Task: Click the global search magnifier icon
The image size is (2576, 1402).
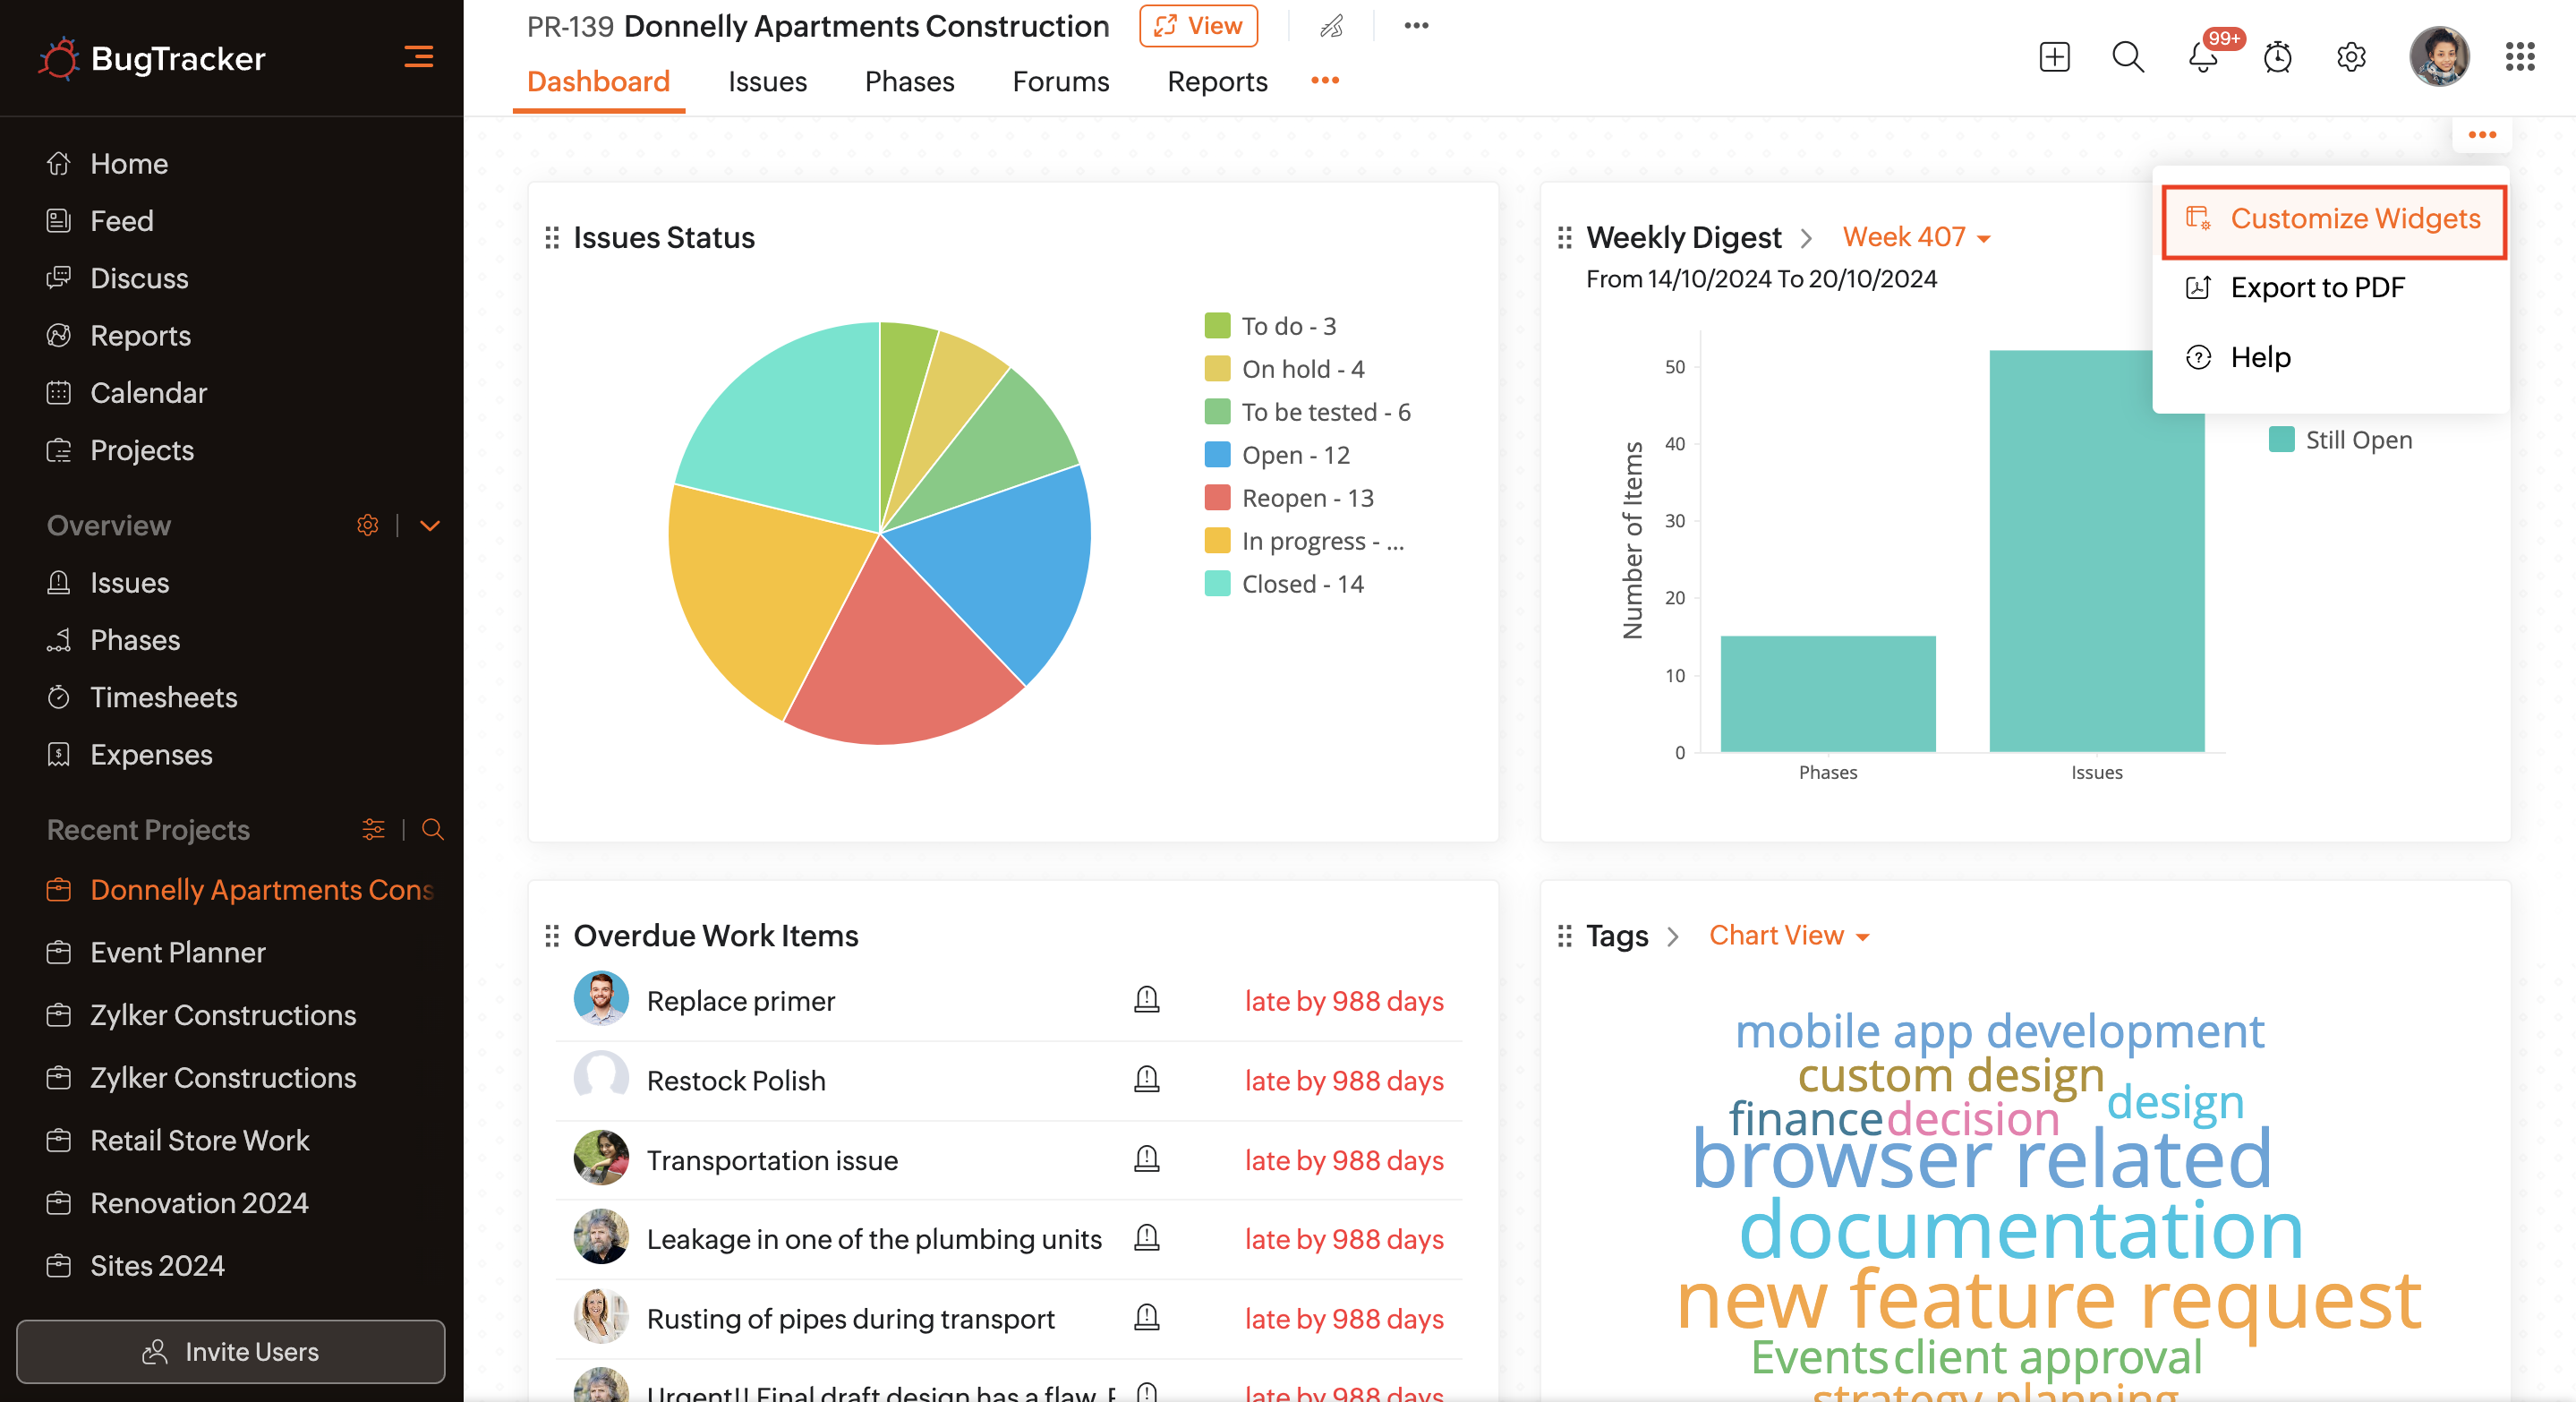Action: pyautogui.click(x=2127, y=58)
